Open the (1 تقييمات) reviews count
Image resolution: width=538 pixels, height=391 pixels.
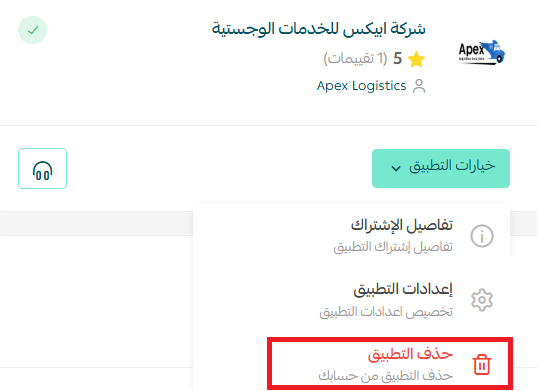pyautogui.click(x=355, y=59)
